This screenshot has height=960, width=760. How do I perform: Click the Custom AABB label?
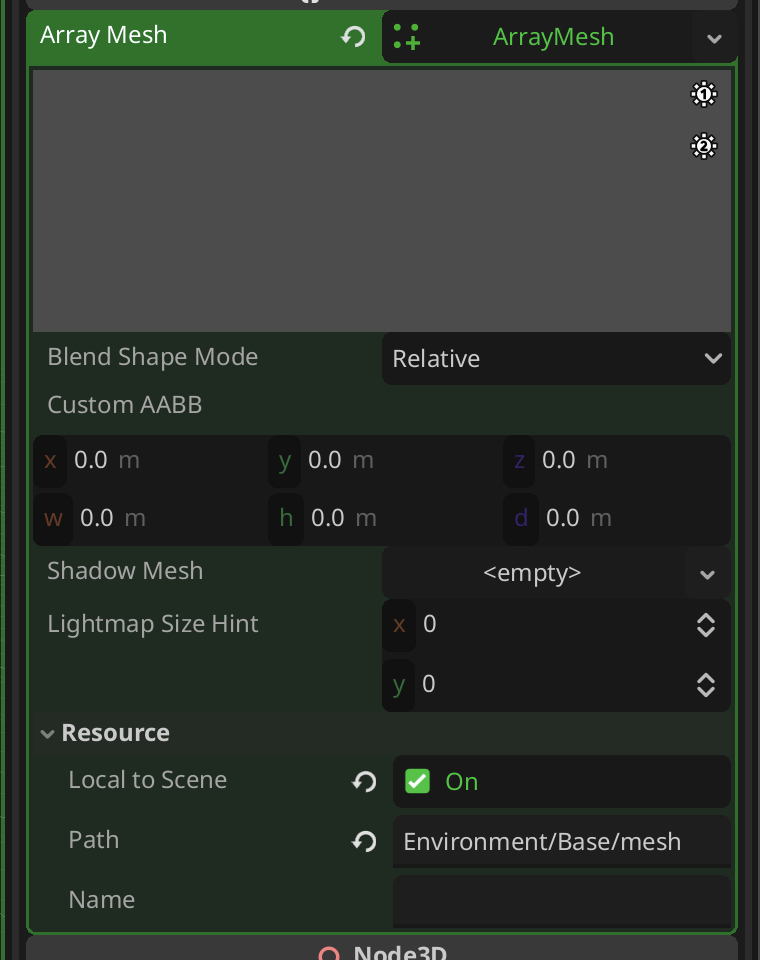125,405
